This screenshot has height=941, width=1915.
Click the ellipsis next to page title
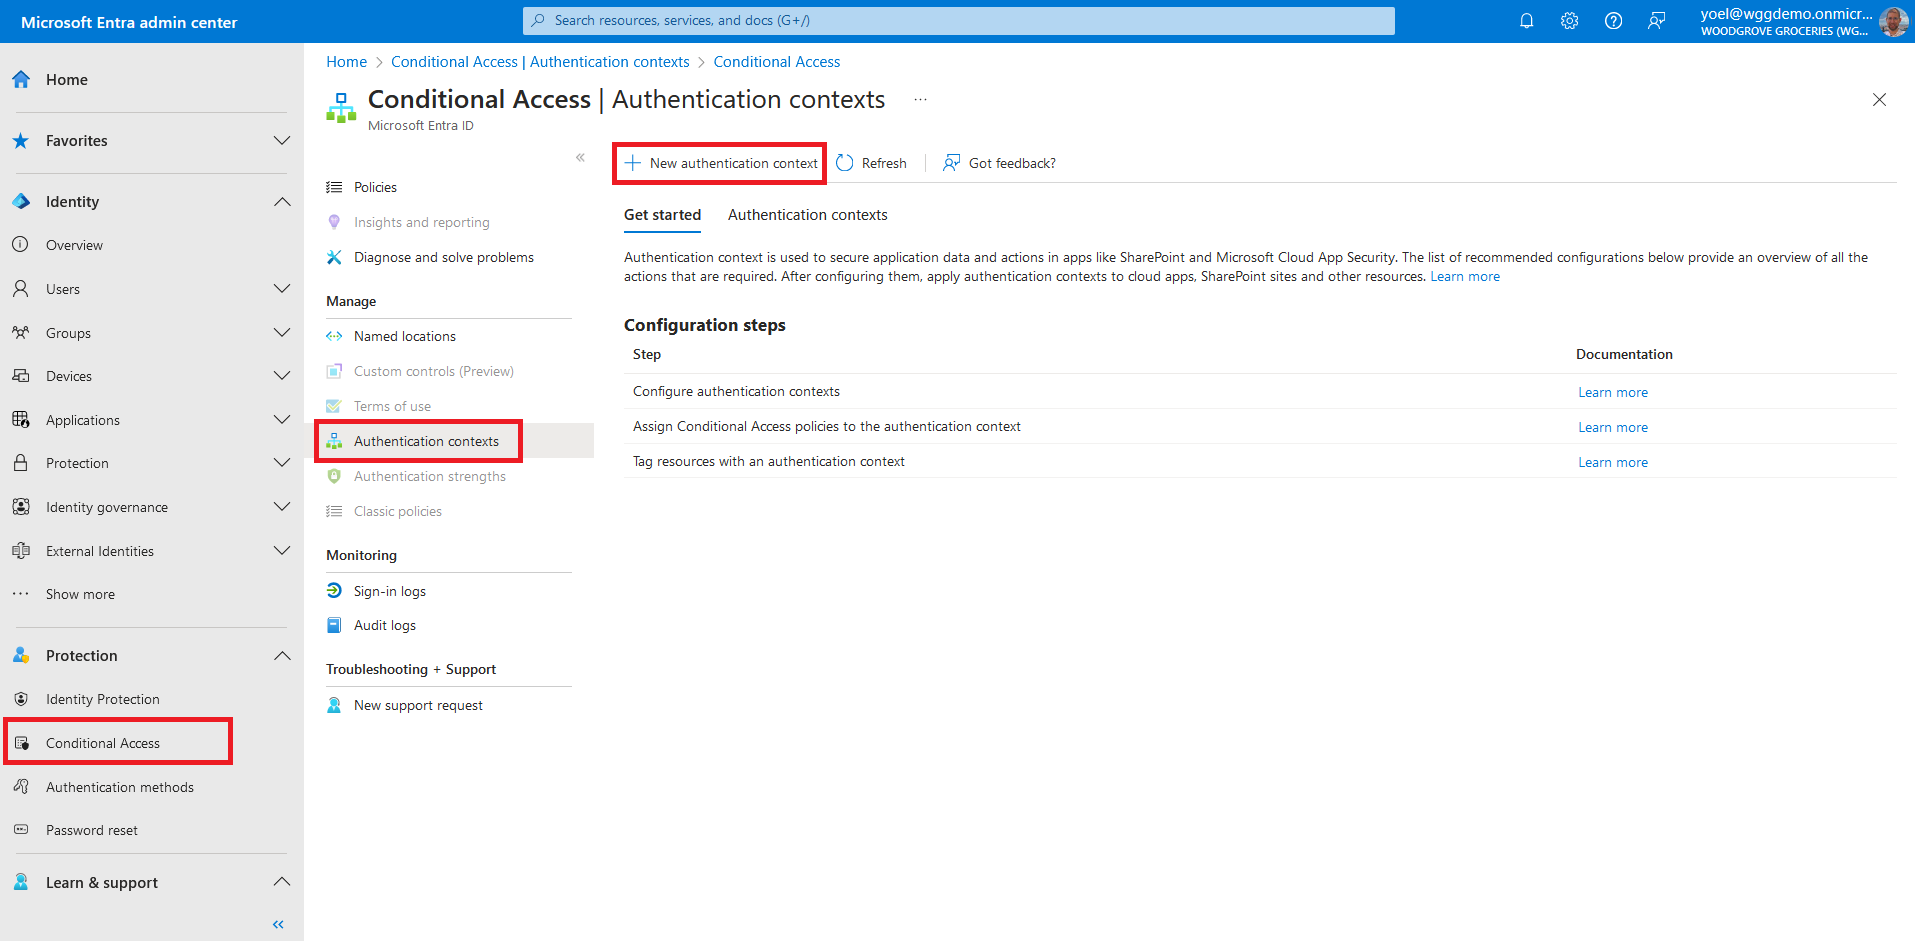pyautogui.click(x=920, y=100)
